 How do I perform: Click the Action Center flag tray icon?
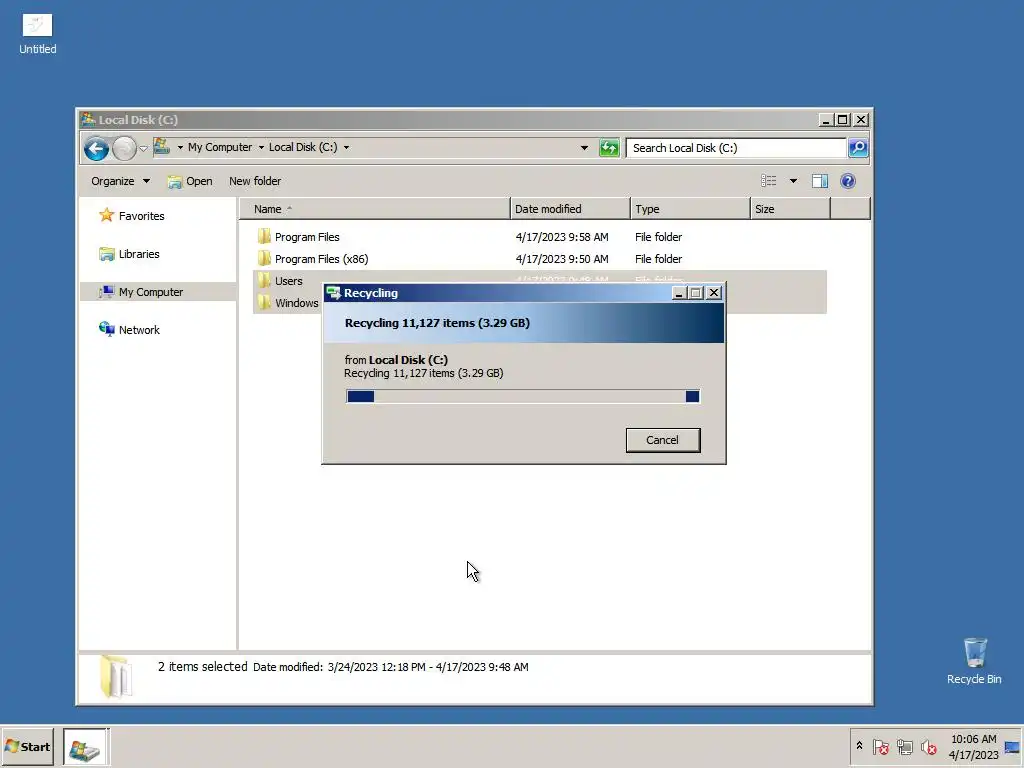(x=881, y=747)
